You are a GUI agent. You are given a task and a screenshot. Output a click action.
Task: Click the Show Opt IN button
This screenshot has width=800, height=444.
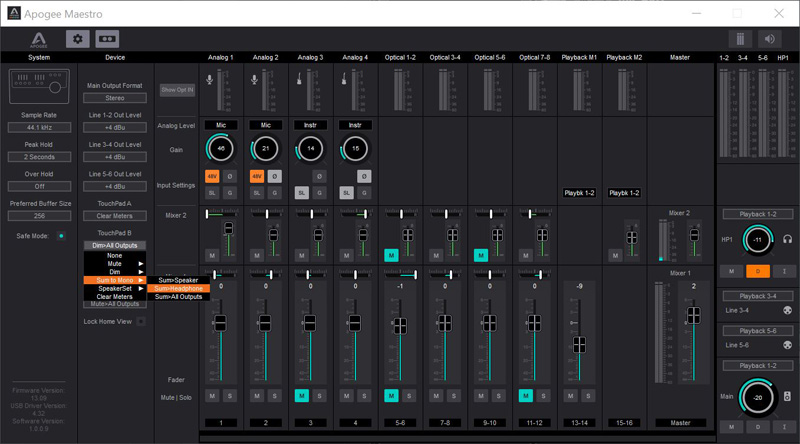coord(177,90)
